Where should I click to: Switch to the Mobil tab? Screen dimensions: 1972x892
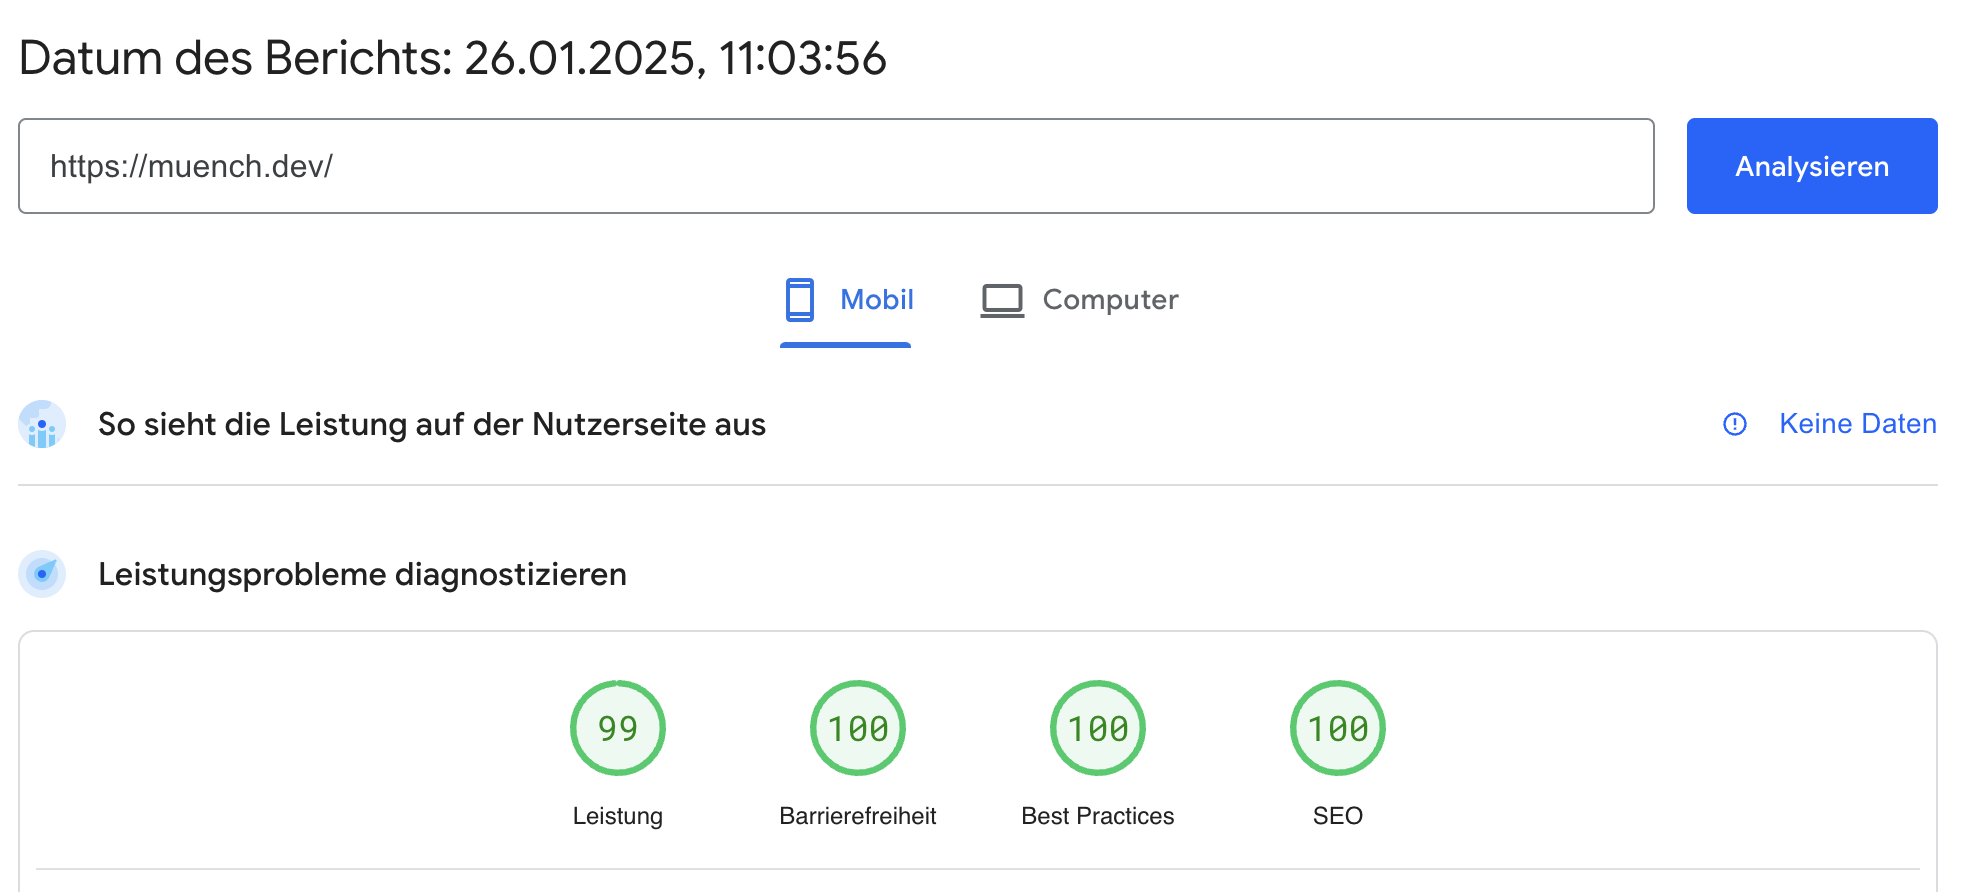(846, 300)
